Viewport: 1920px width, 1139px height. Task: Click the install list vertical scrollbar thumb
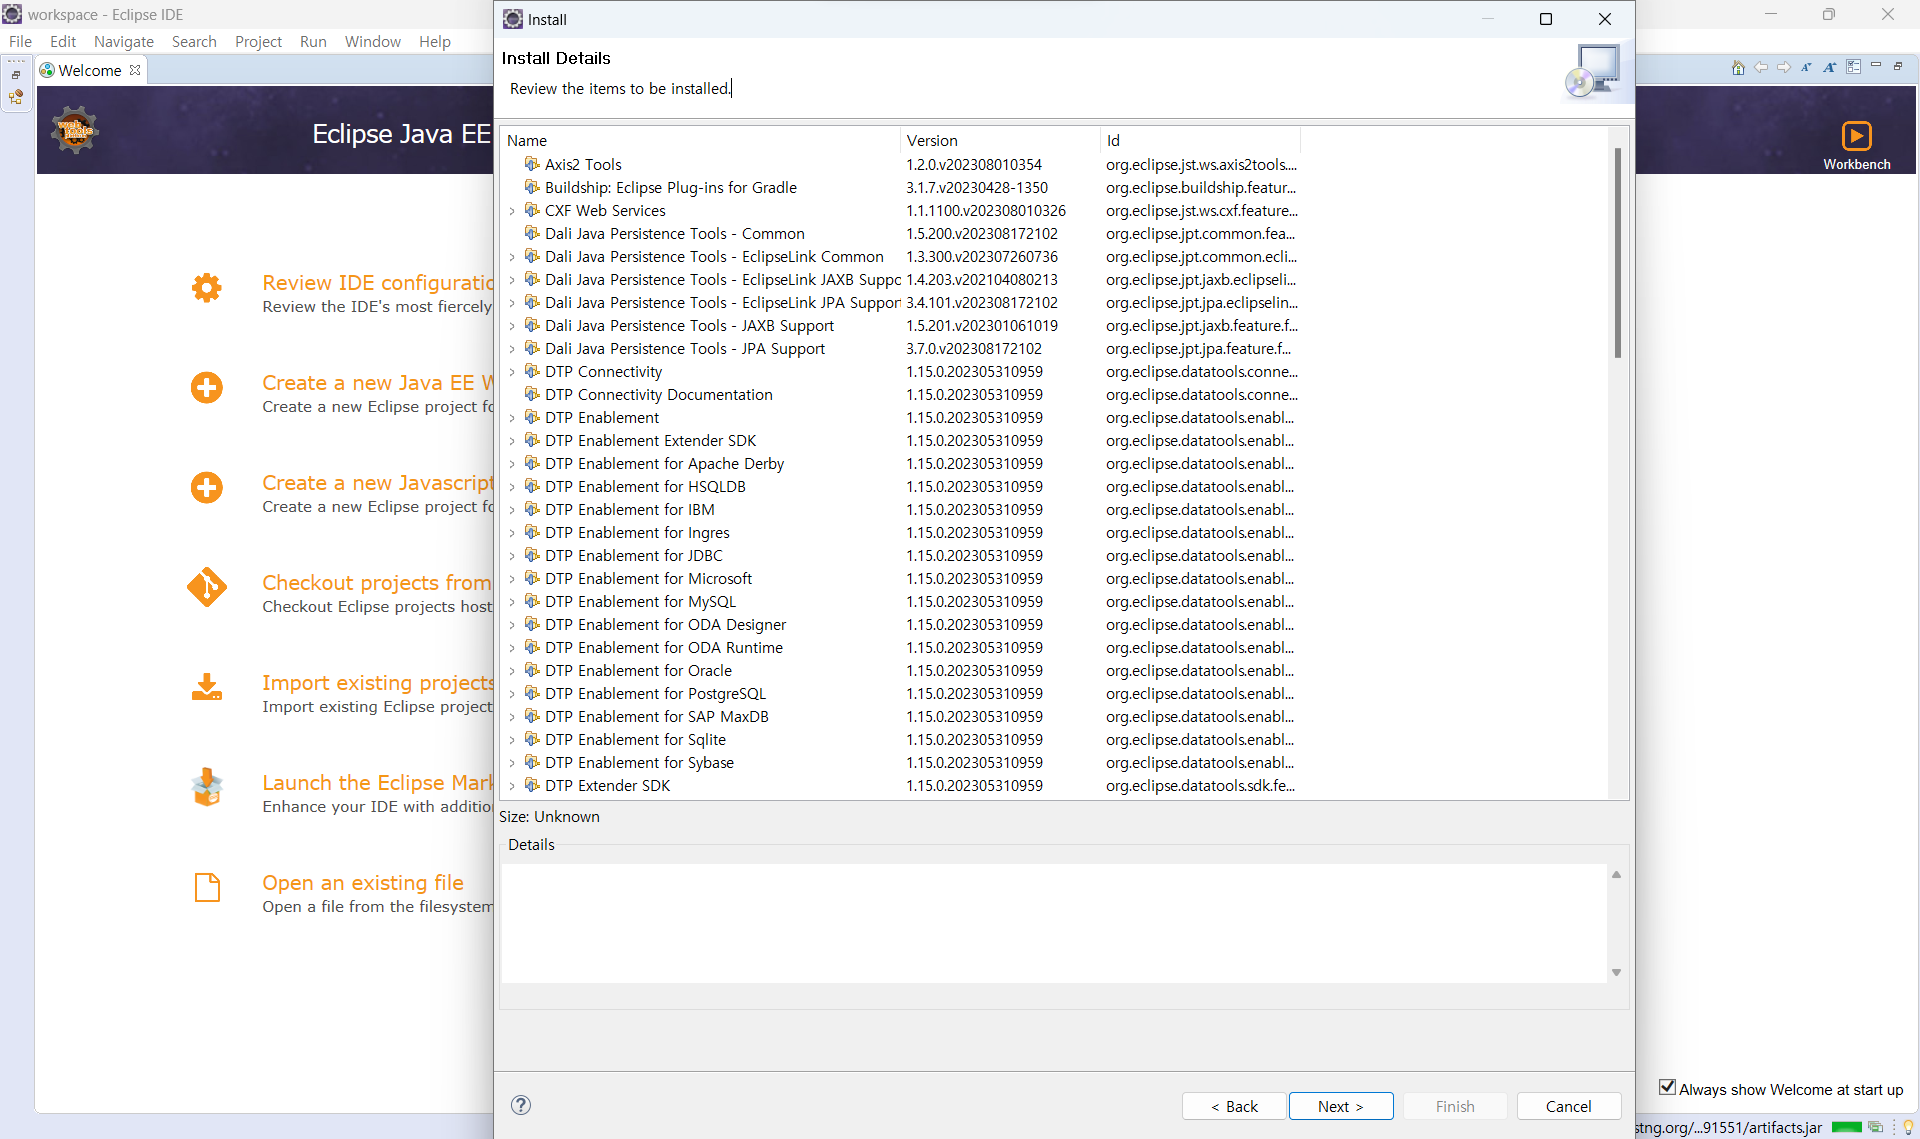(x=1617, y=252)
